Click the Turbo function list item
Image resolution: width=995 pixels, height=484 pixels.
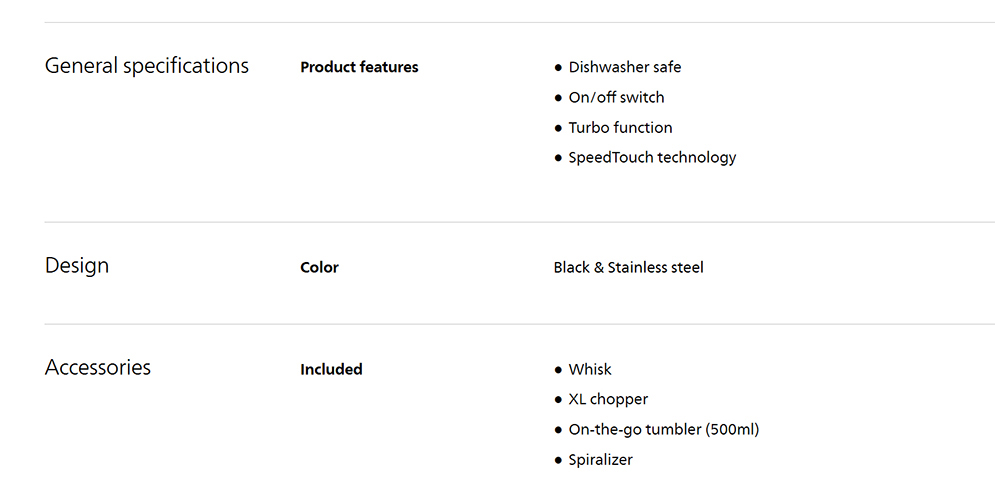tap(620, 127)
